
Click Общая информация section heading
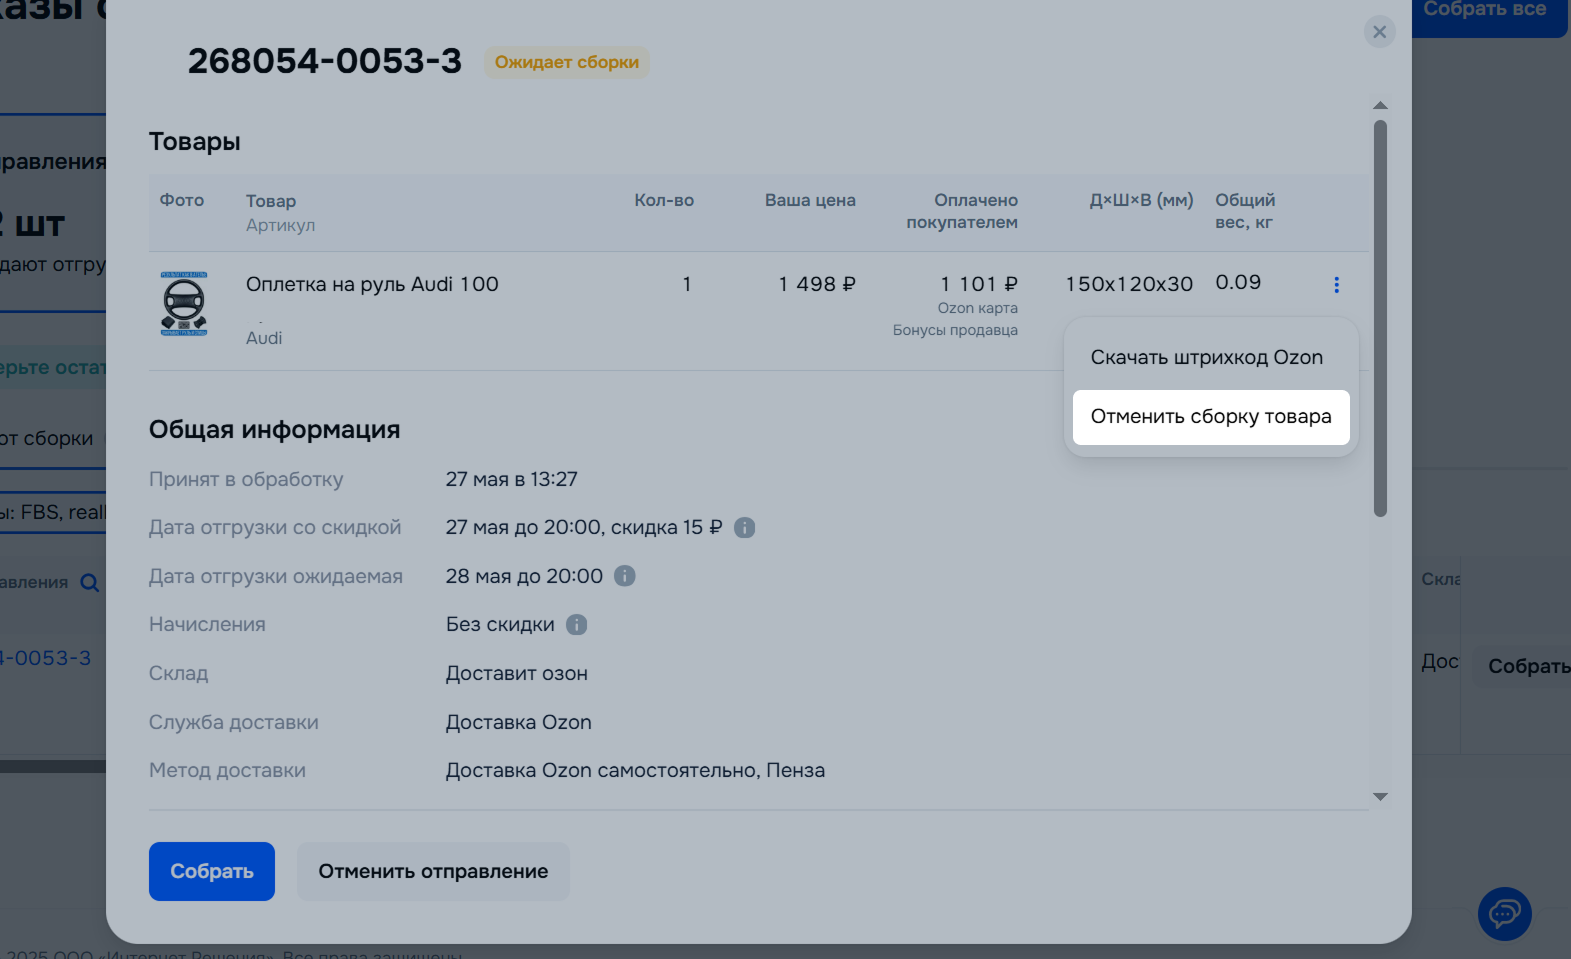coord(275,430)
